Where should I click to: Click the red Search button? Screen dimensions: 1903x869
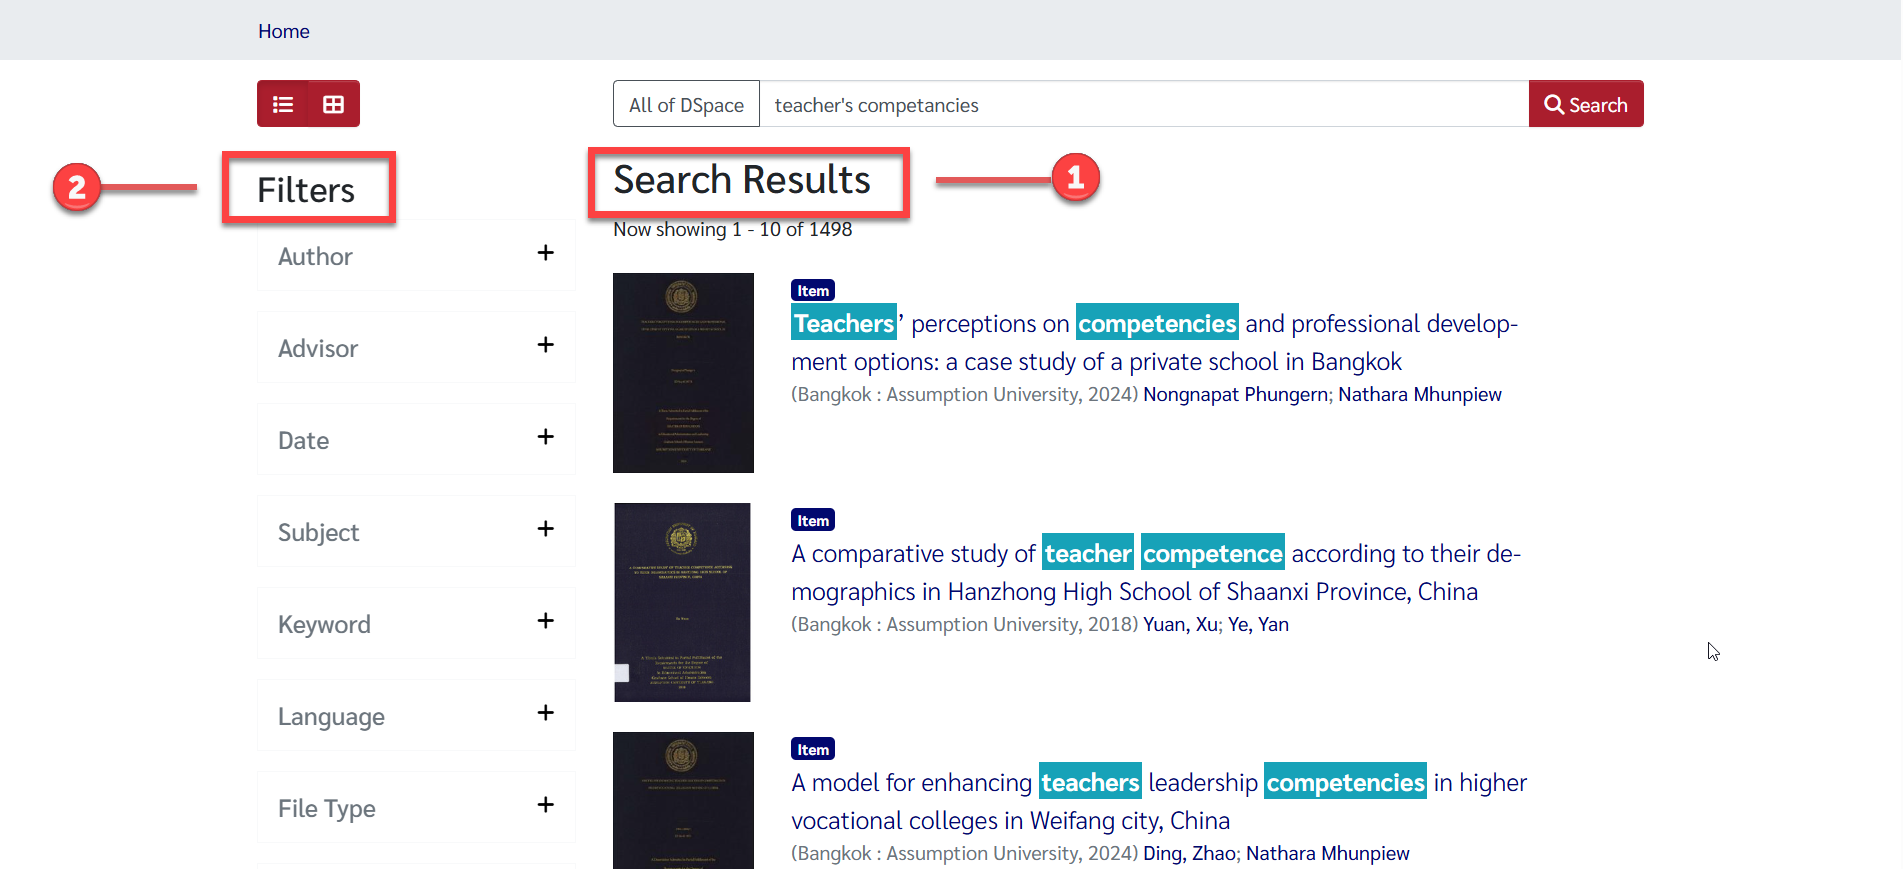coord(1585,104)
